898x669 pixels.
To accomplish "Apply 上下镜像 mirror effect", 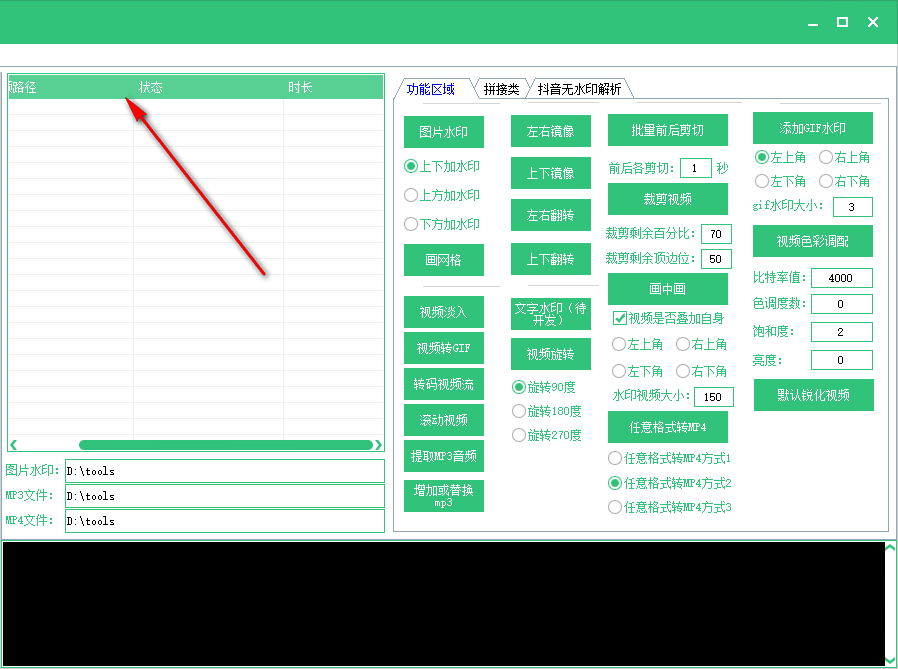I will point(551,173).
